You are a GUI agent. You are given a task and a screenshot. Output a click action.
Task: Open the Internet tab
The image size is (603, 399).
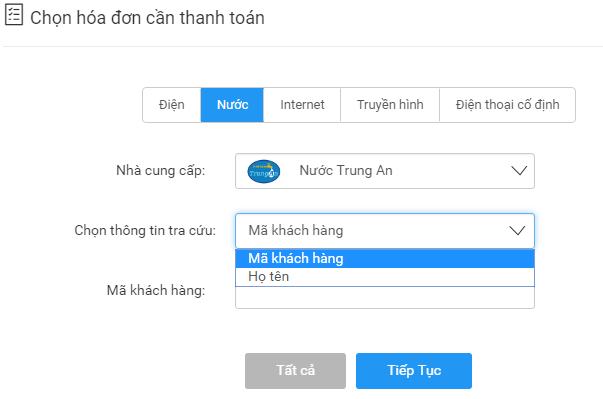click(302, 105)
